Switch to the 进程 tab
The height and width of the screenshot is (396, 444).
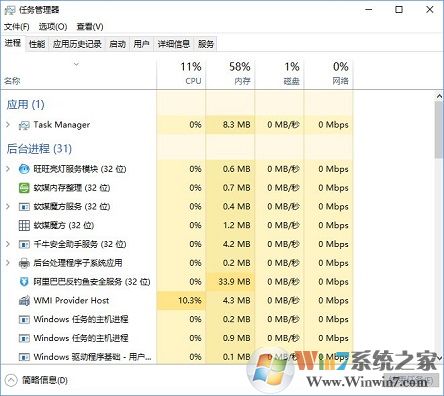(13, 43)
